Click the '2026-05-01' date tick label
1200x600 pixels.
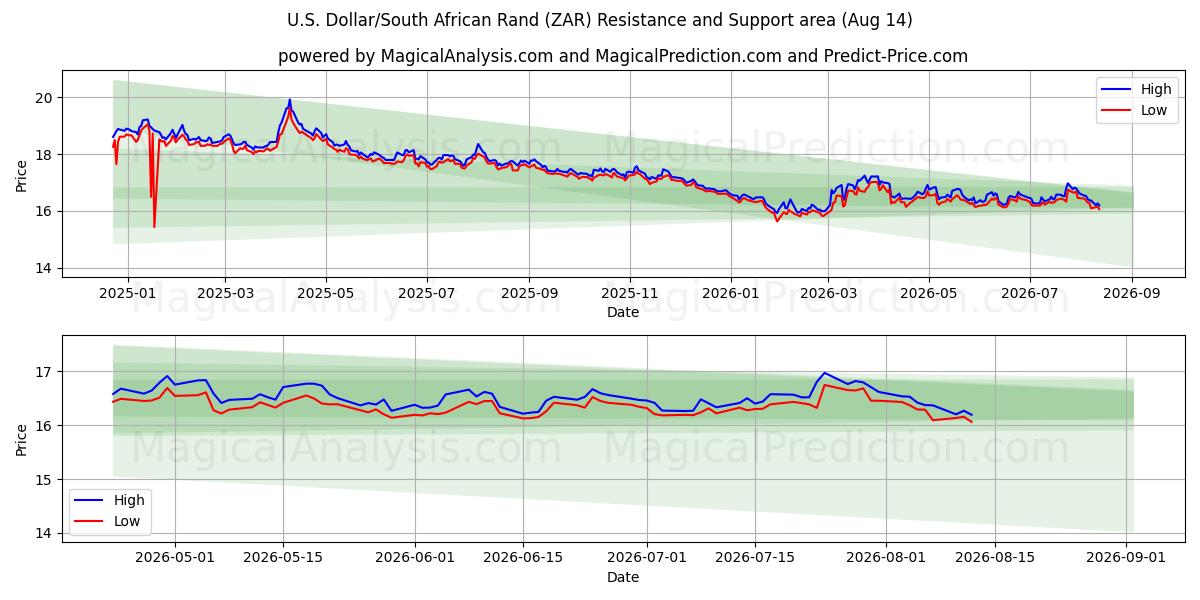coord(175,559)
